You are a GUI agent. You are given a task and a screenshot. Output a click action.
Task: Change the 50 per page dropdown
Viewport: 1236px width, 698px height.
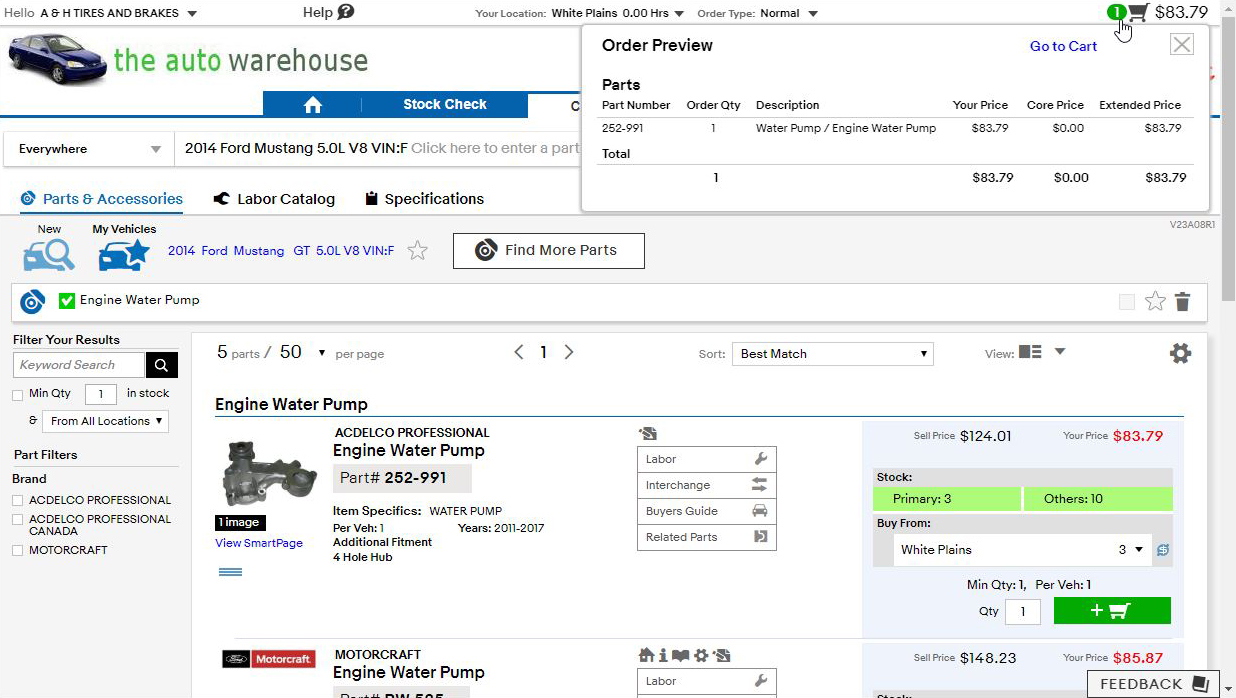pyautogui.click(x=303, y=352)
